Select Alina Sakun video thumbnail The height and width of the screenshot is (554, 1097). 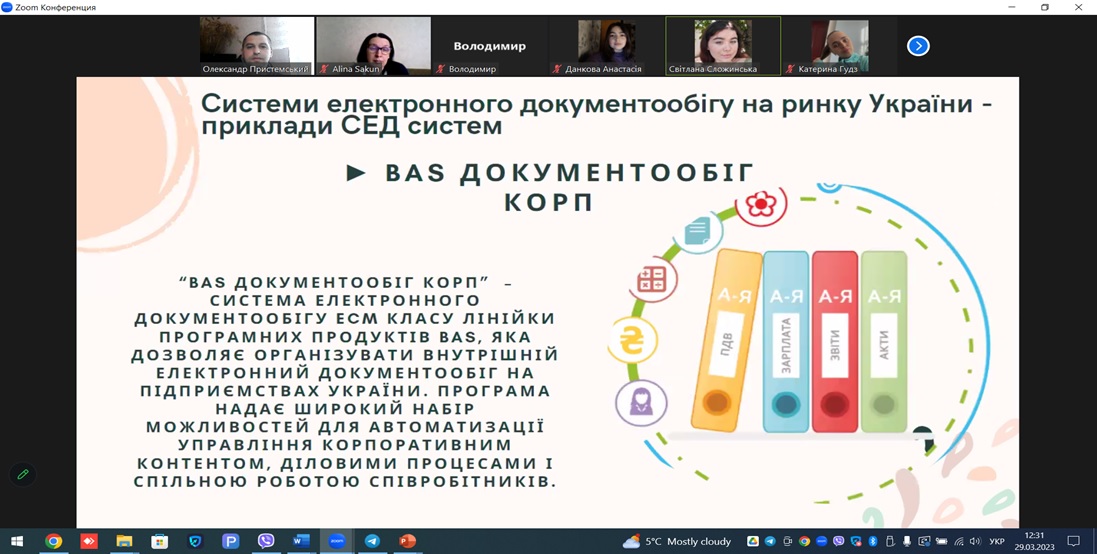[x=374, y=45]
